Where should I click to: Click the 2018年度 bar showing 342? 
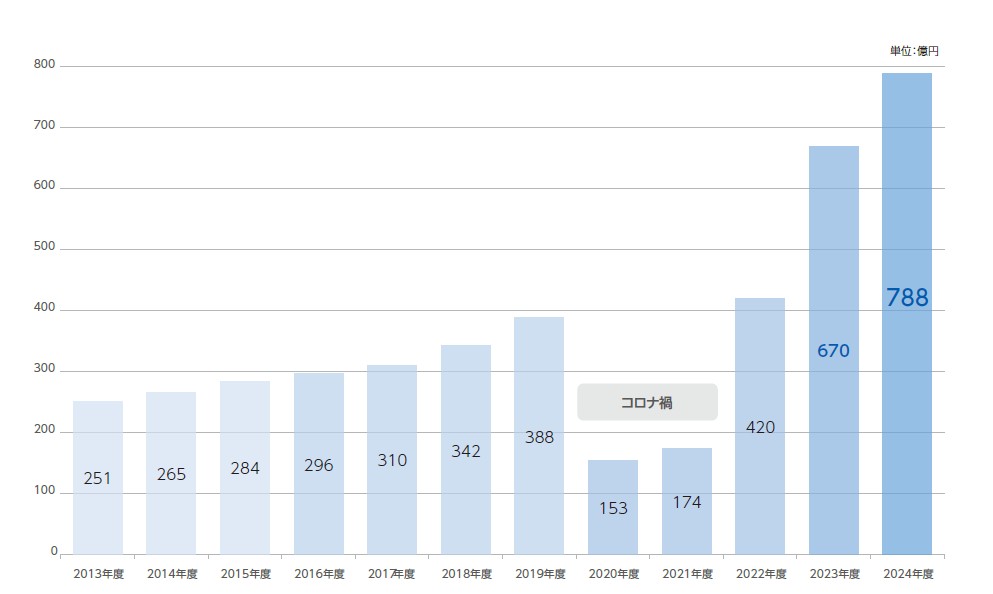click(465, 450)
